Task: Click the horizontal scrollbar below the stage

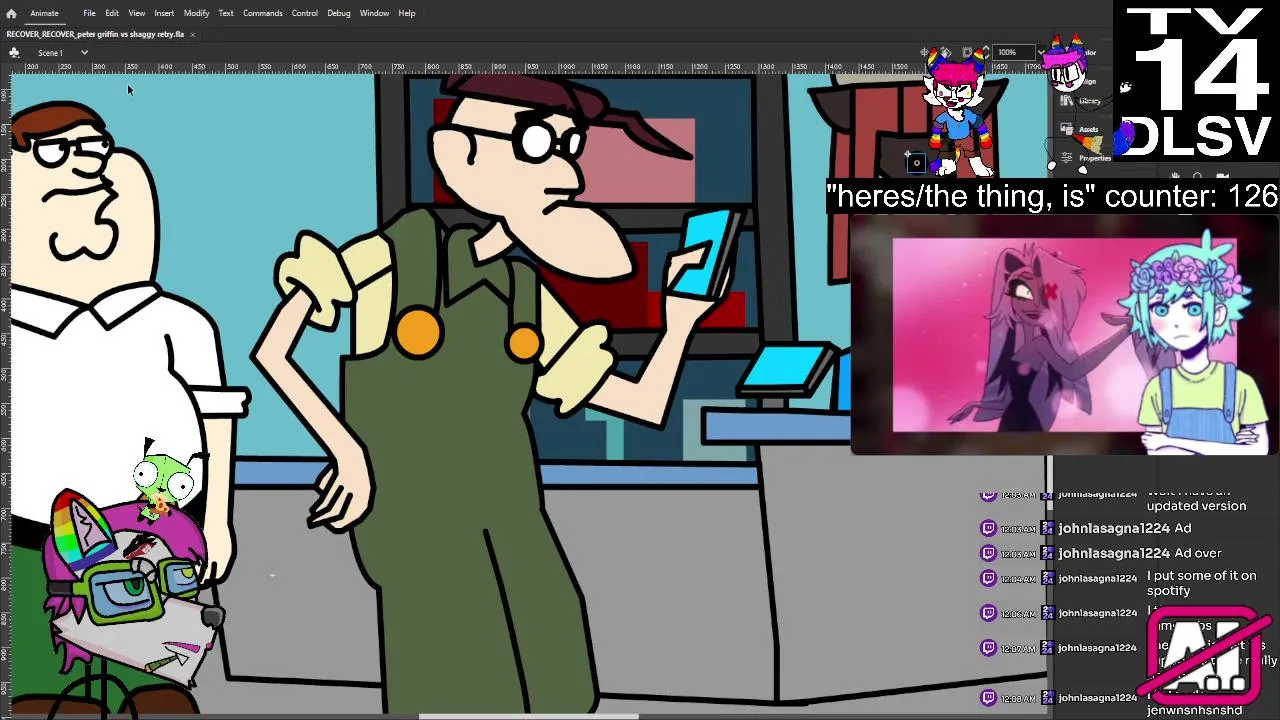Action: pyautogui.click(x=528, y=716)
